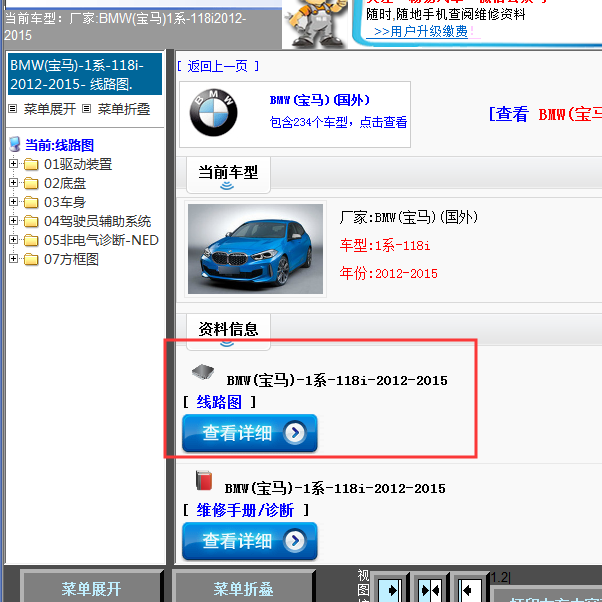
Task: Expand the 07方框图 tree node
Action: 13,259
